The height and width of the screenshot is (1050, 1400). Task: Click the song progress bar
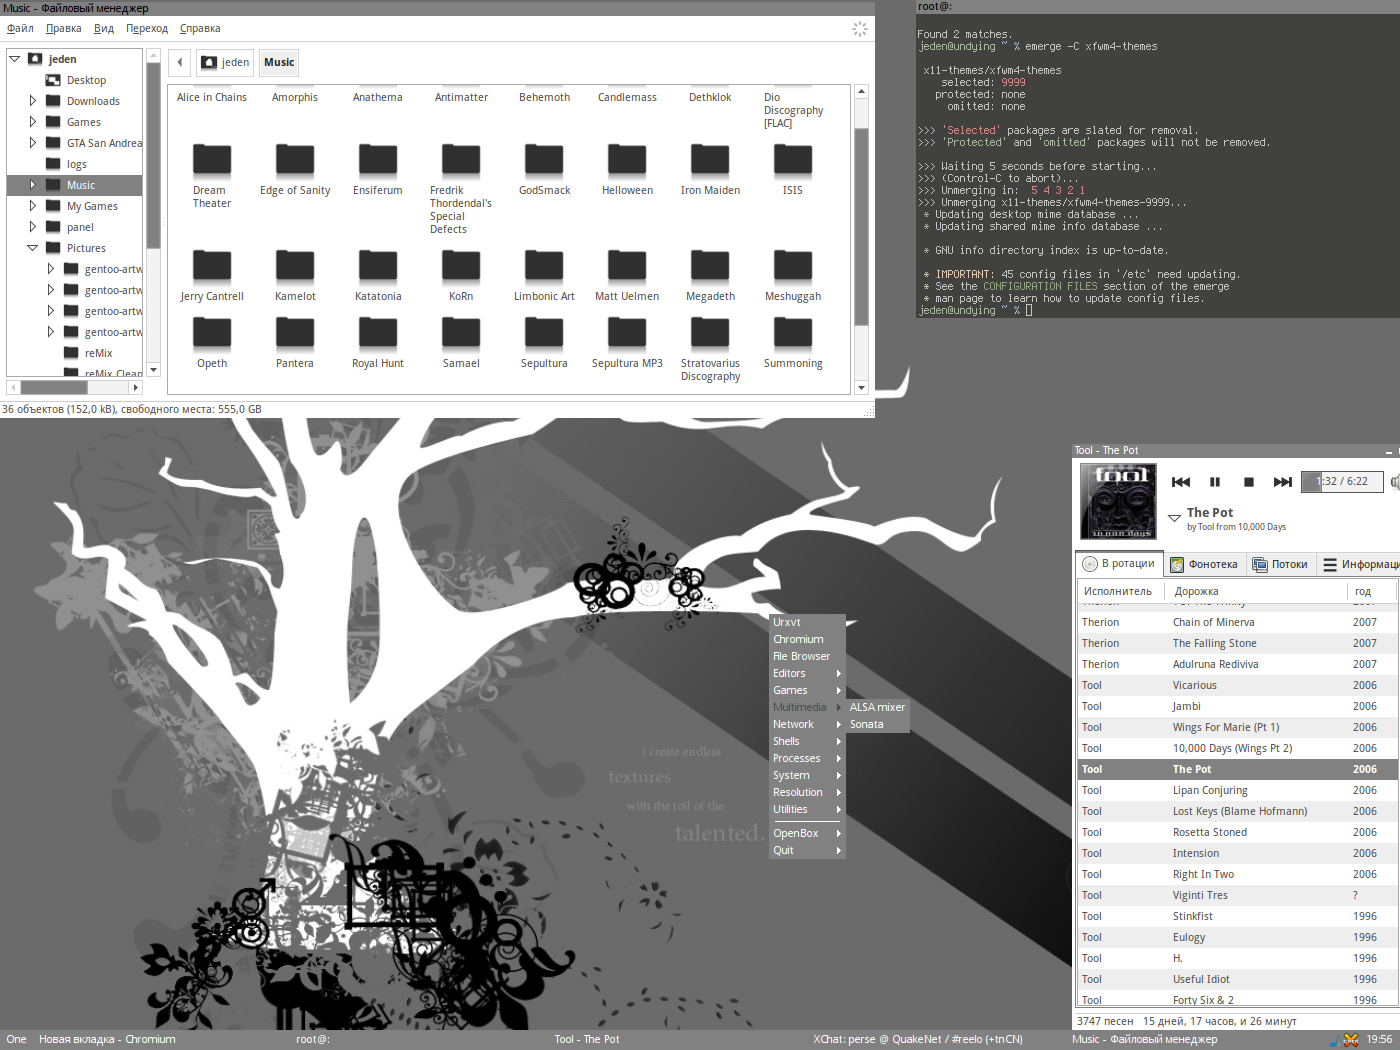[1341, 482]
